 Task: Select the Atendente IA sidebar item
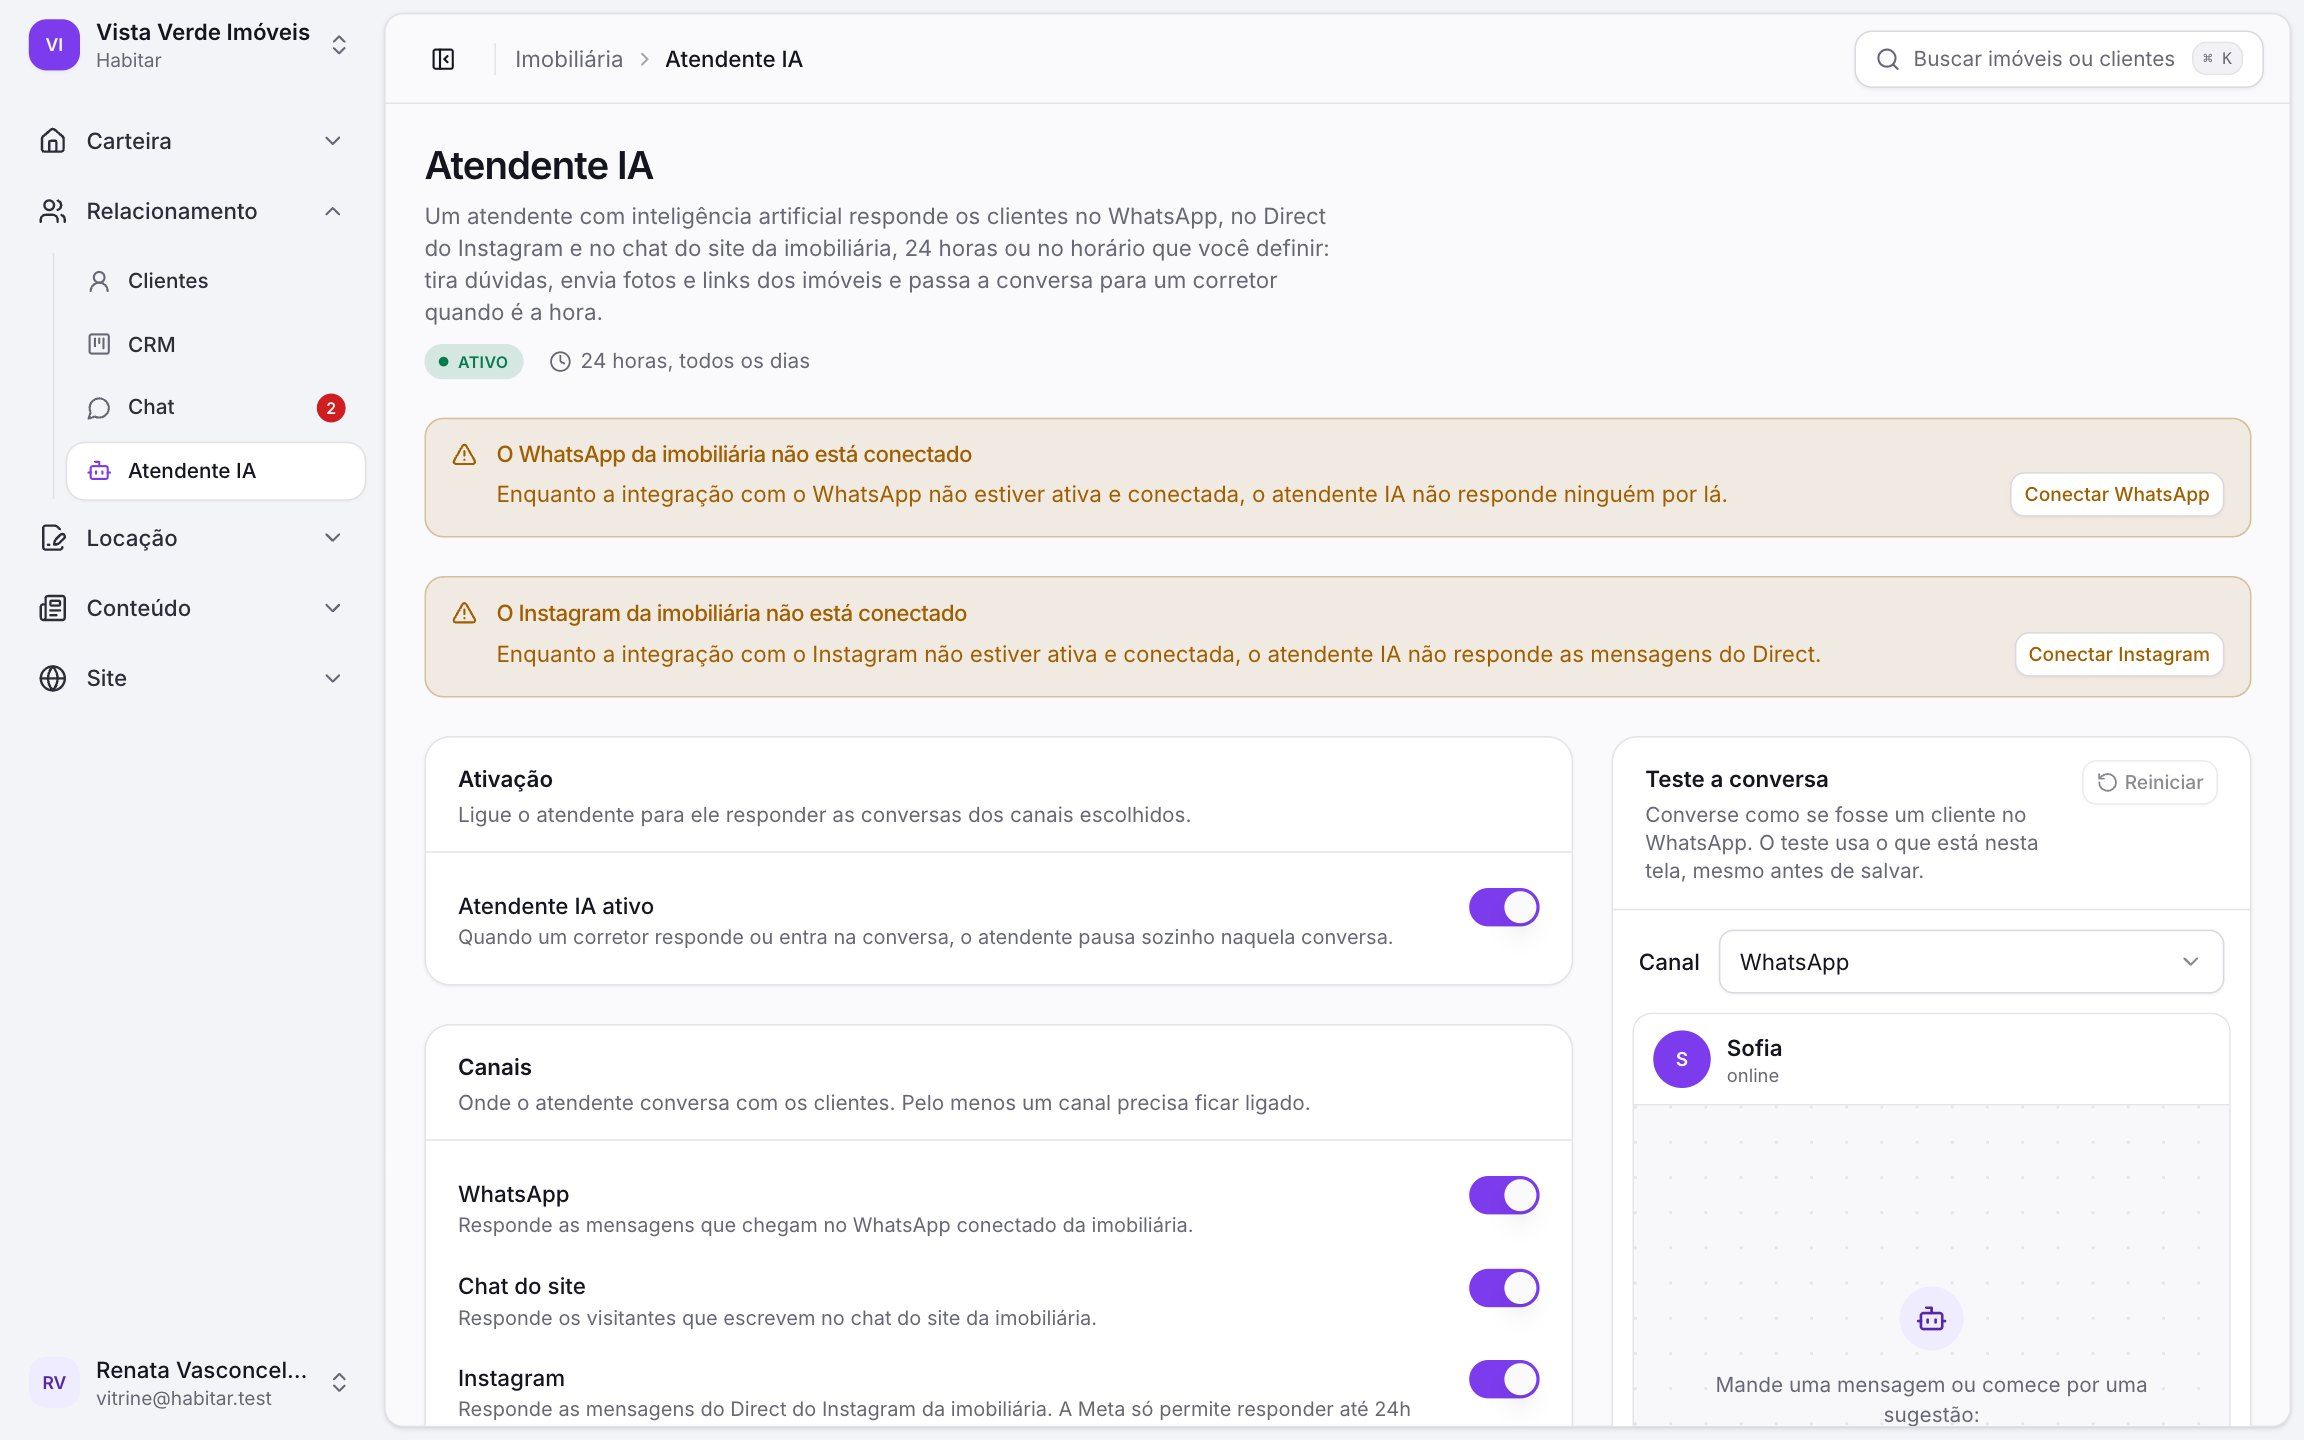pyautogui.click(x=216, y=471)
